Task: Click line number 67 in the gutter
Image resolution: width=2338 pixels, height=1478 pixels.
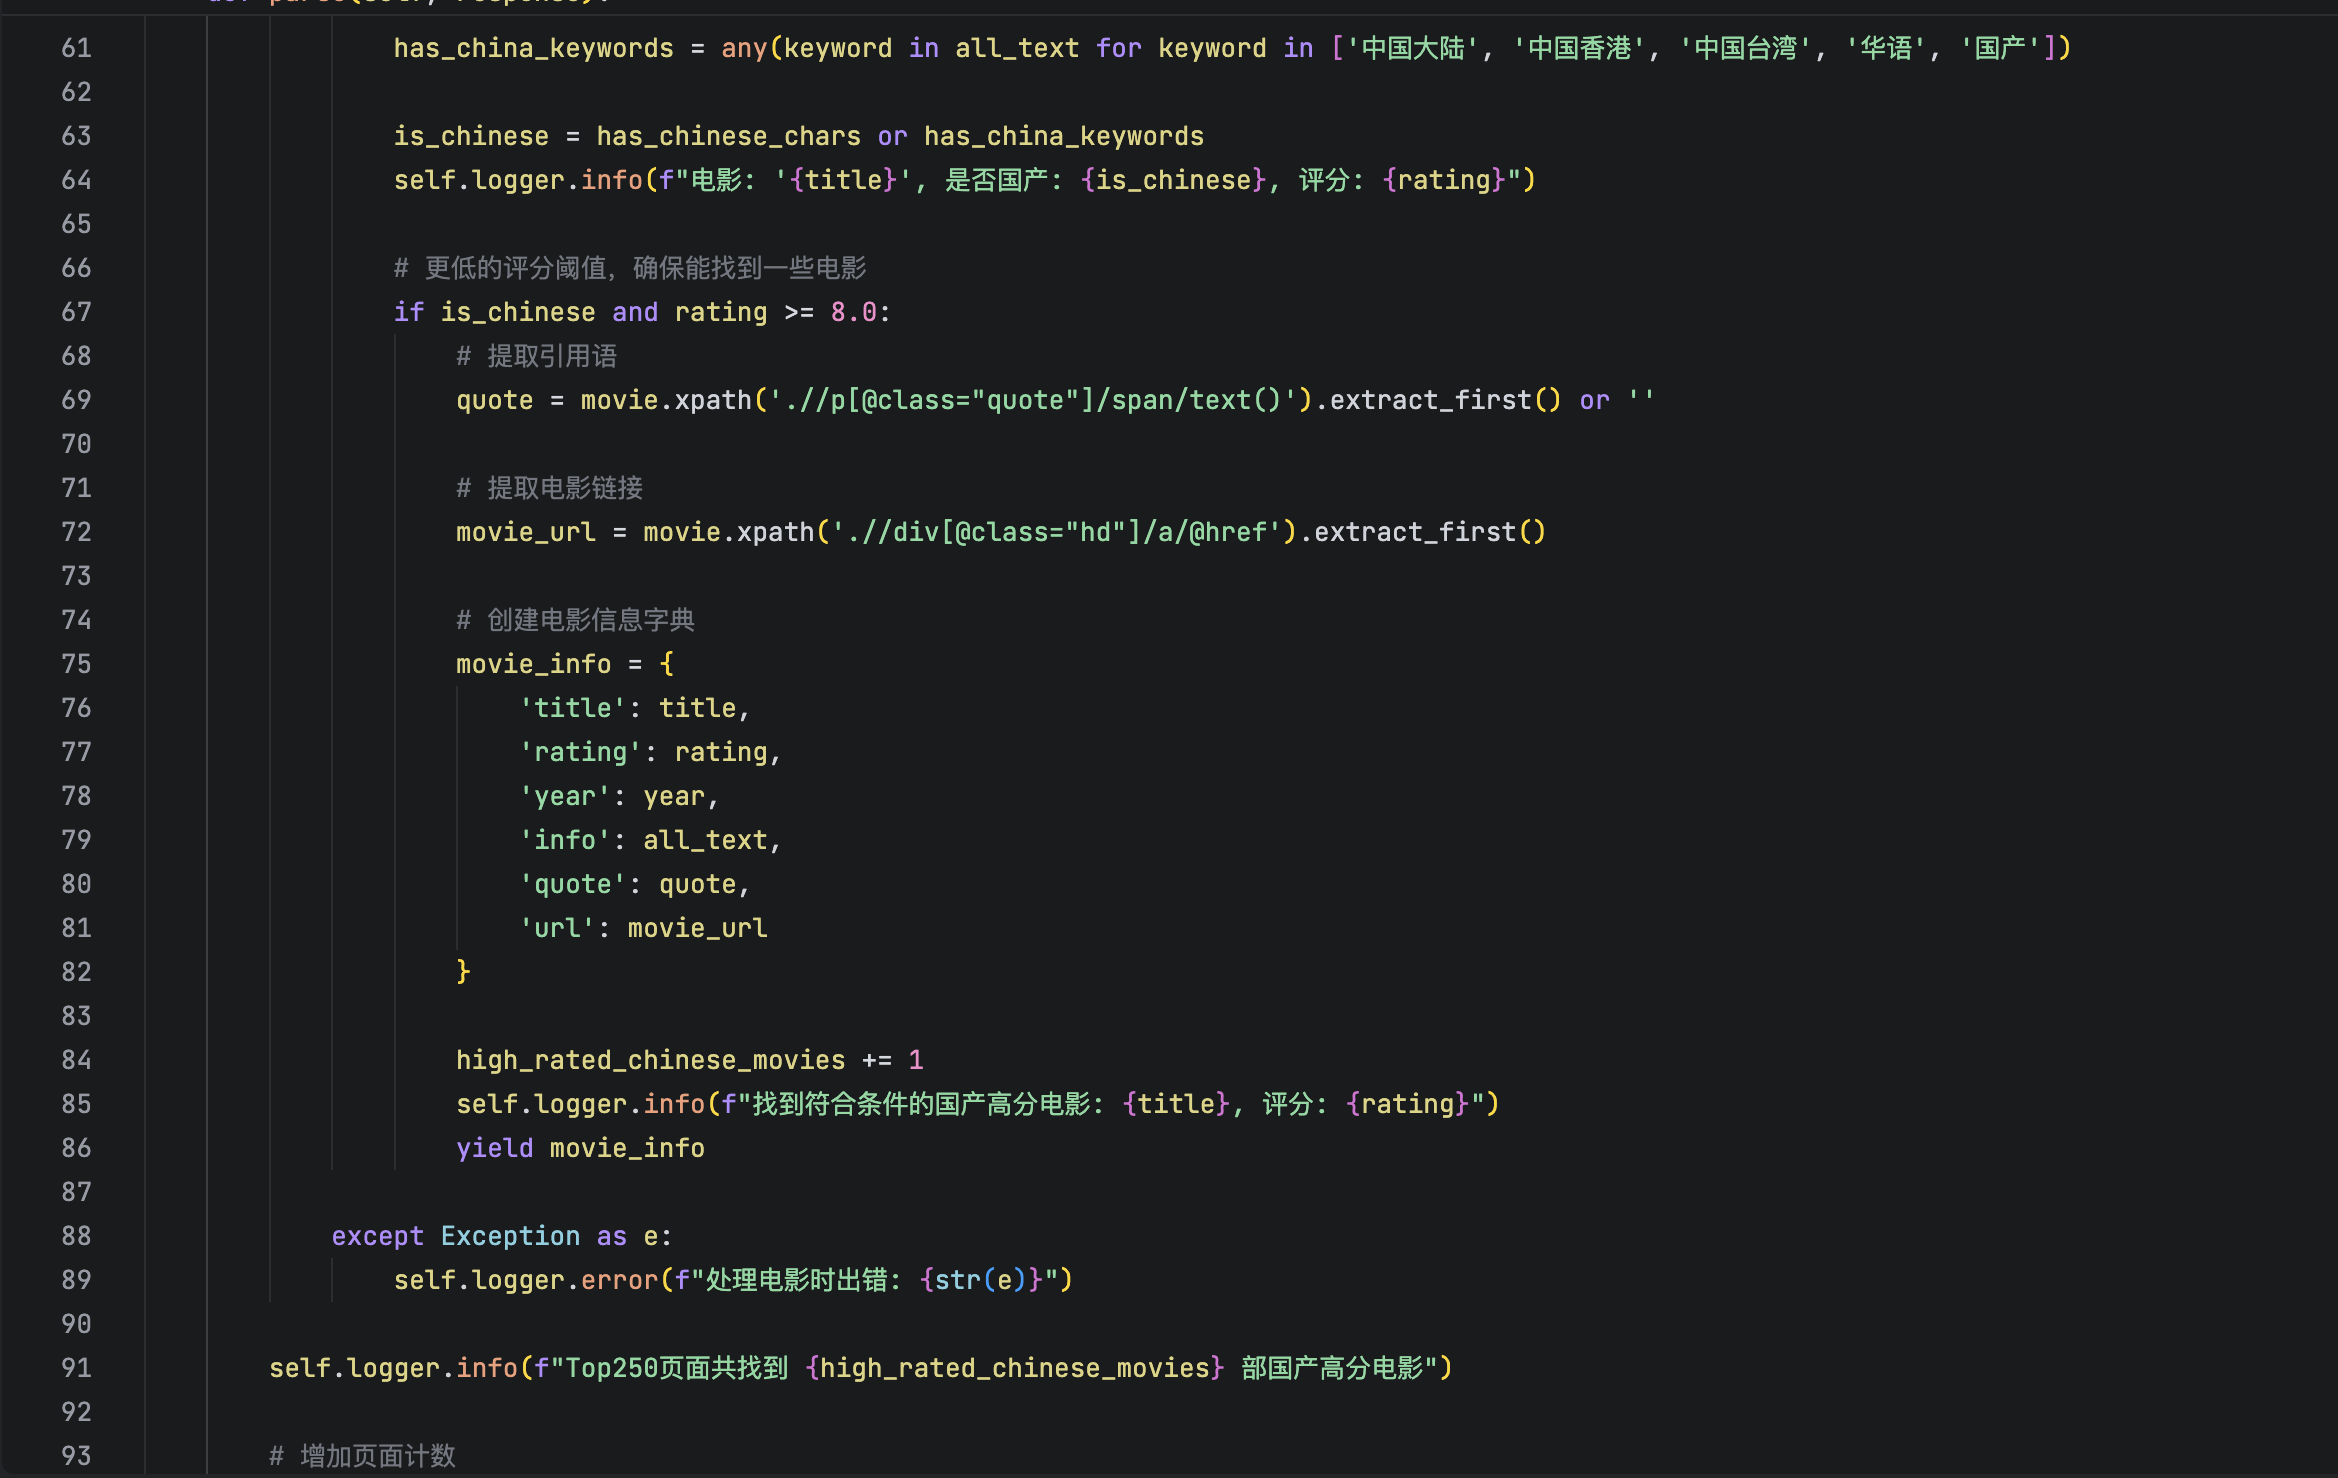Action: click(x=76, y=312)
